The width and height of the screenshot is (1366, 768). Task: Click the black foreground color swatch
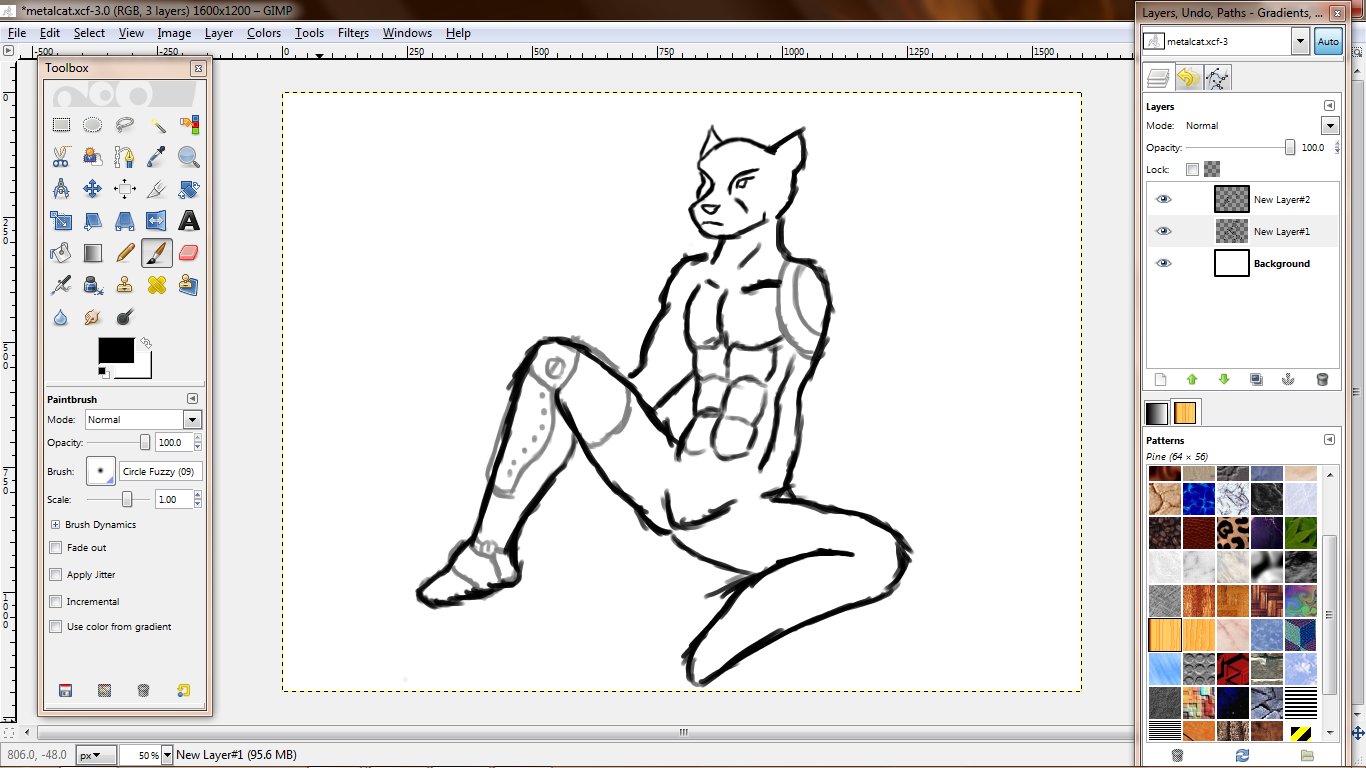coord(115,350)
